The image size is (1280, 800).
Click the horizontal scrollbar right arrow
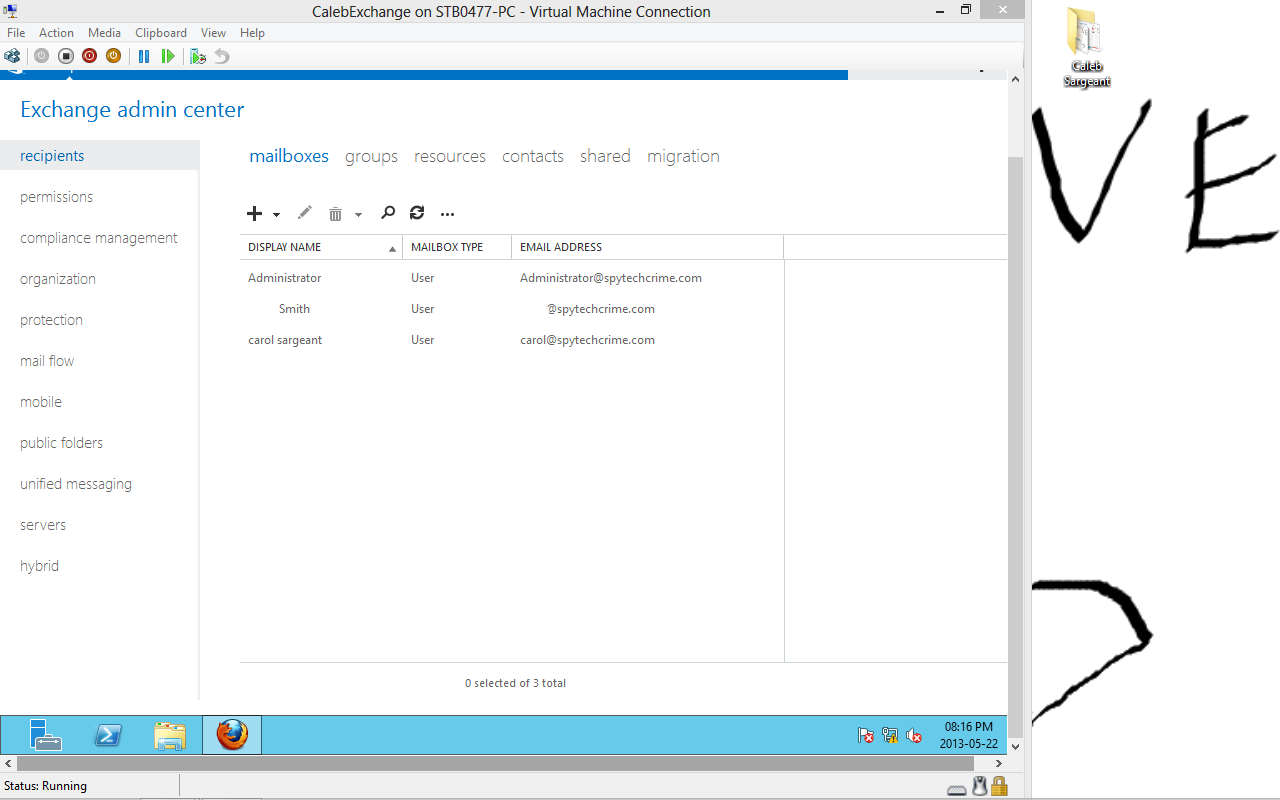point(999,763)
